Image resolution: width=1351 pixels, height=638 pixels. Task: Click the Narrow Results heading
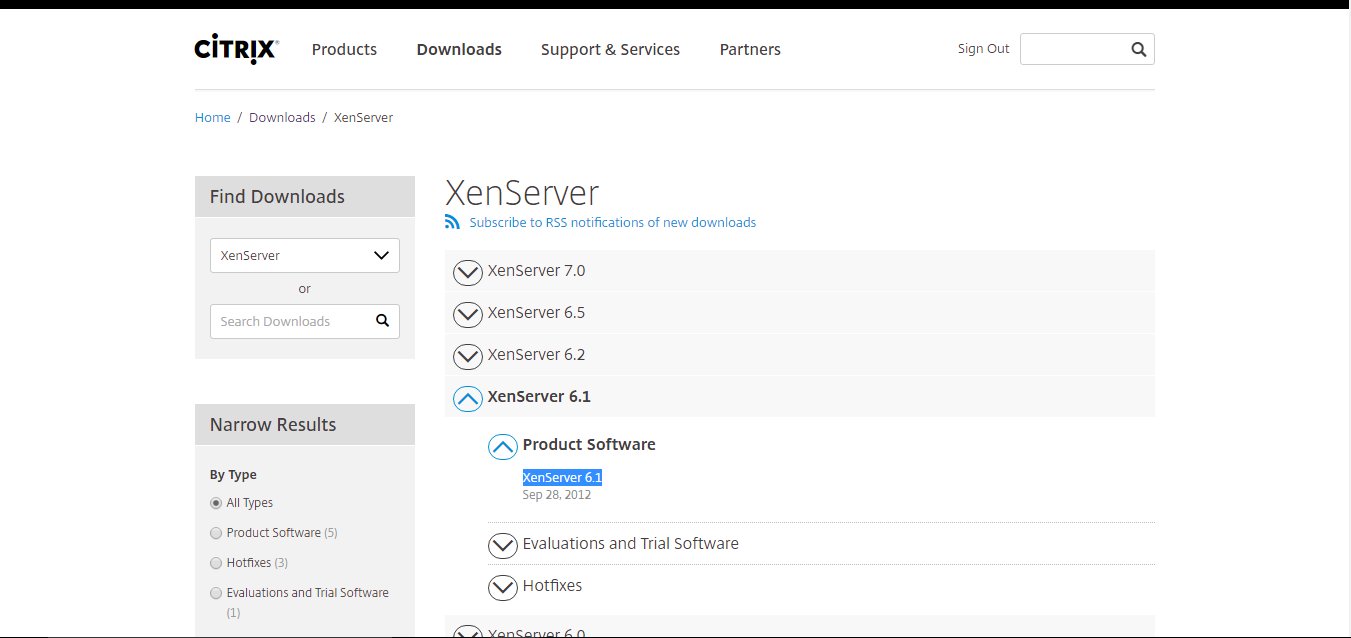(x=273, y=425)
